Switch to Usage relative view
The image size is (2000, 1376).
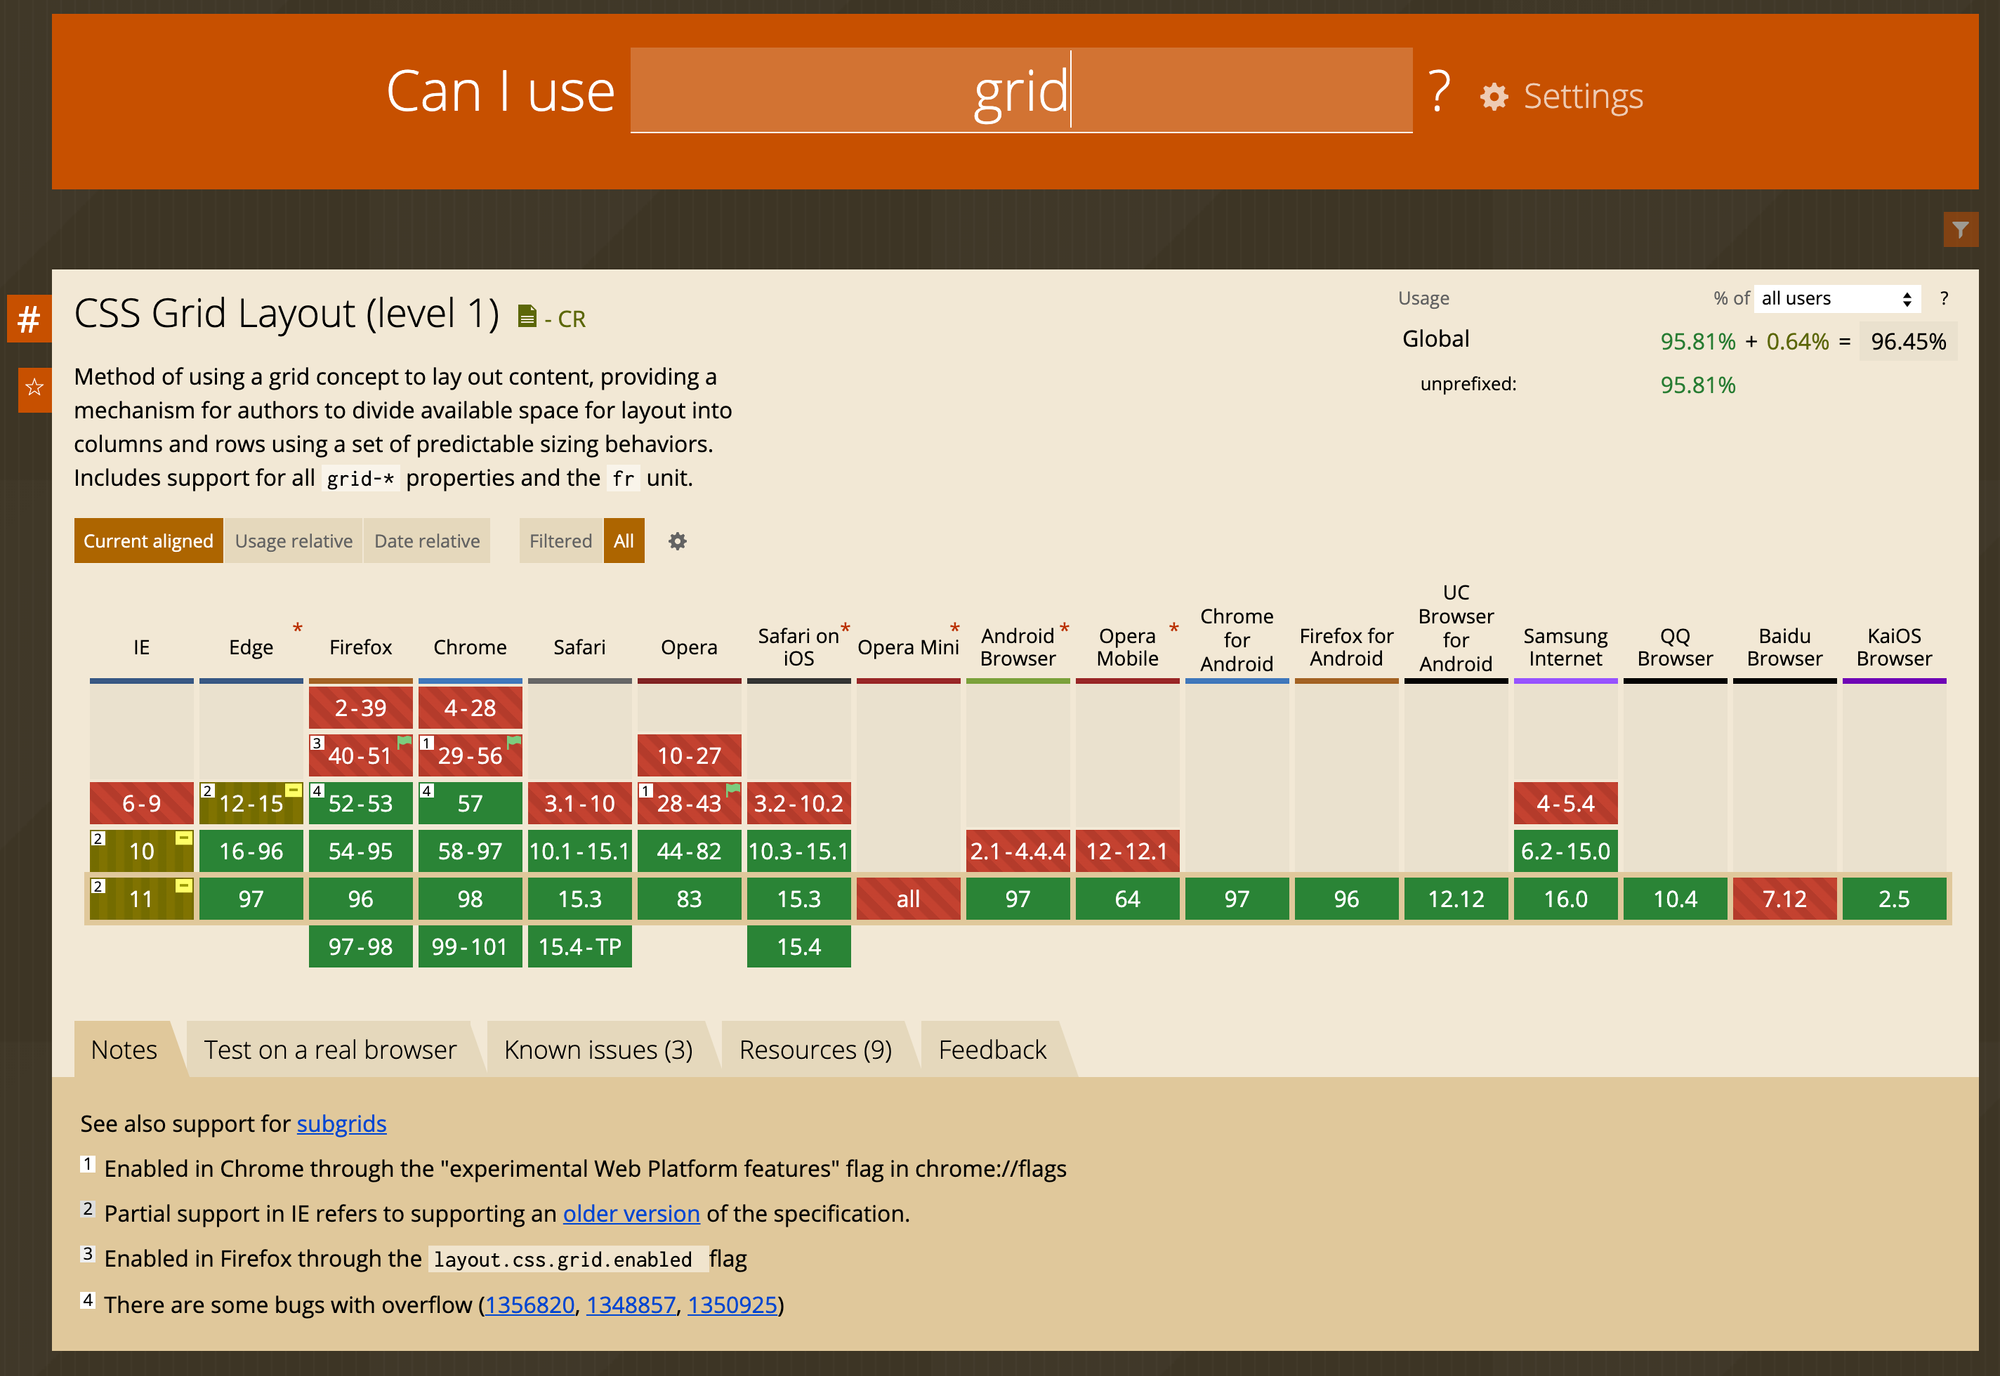293,541
